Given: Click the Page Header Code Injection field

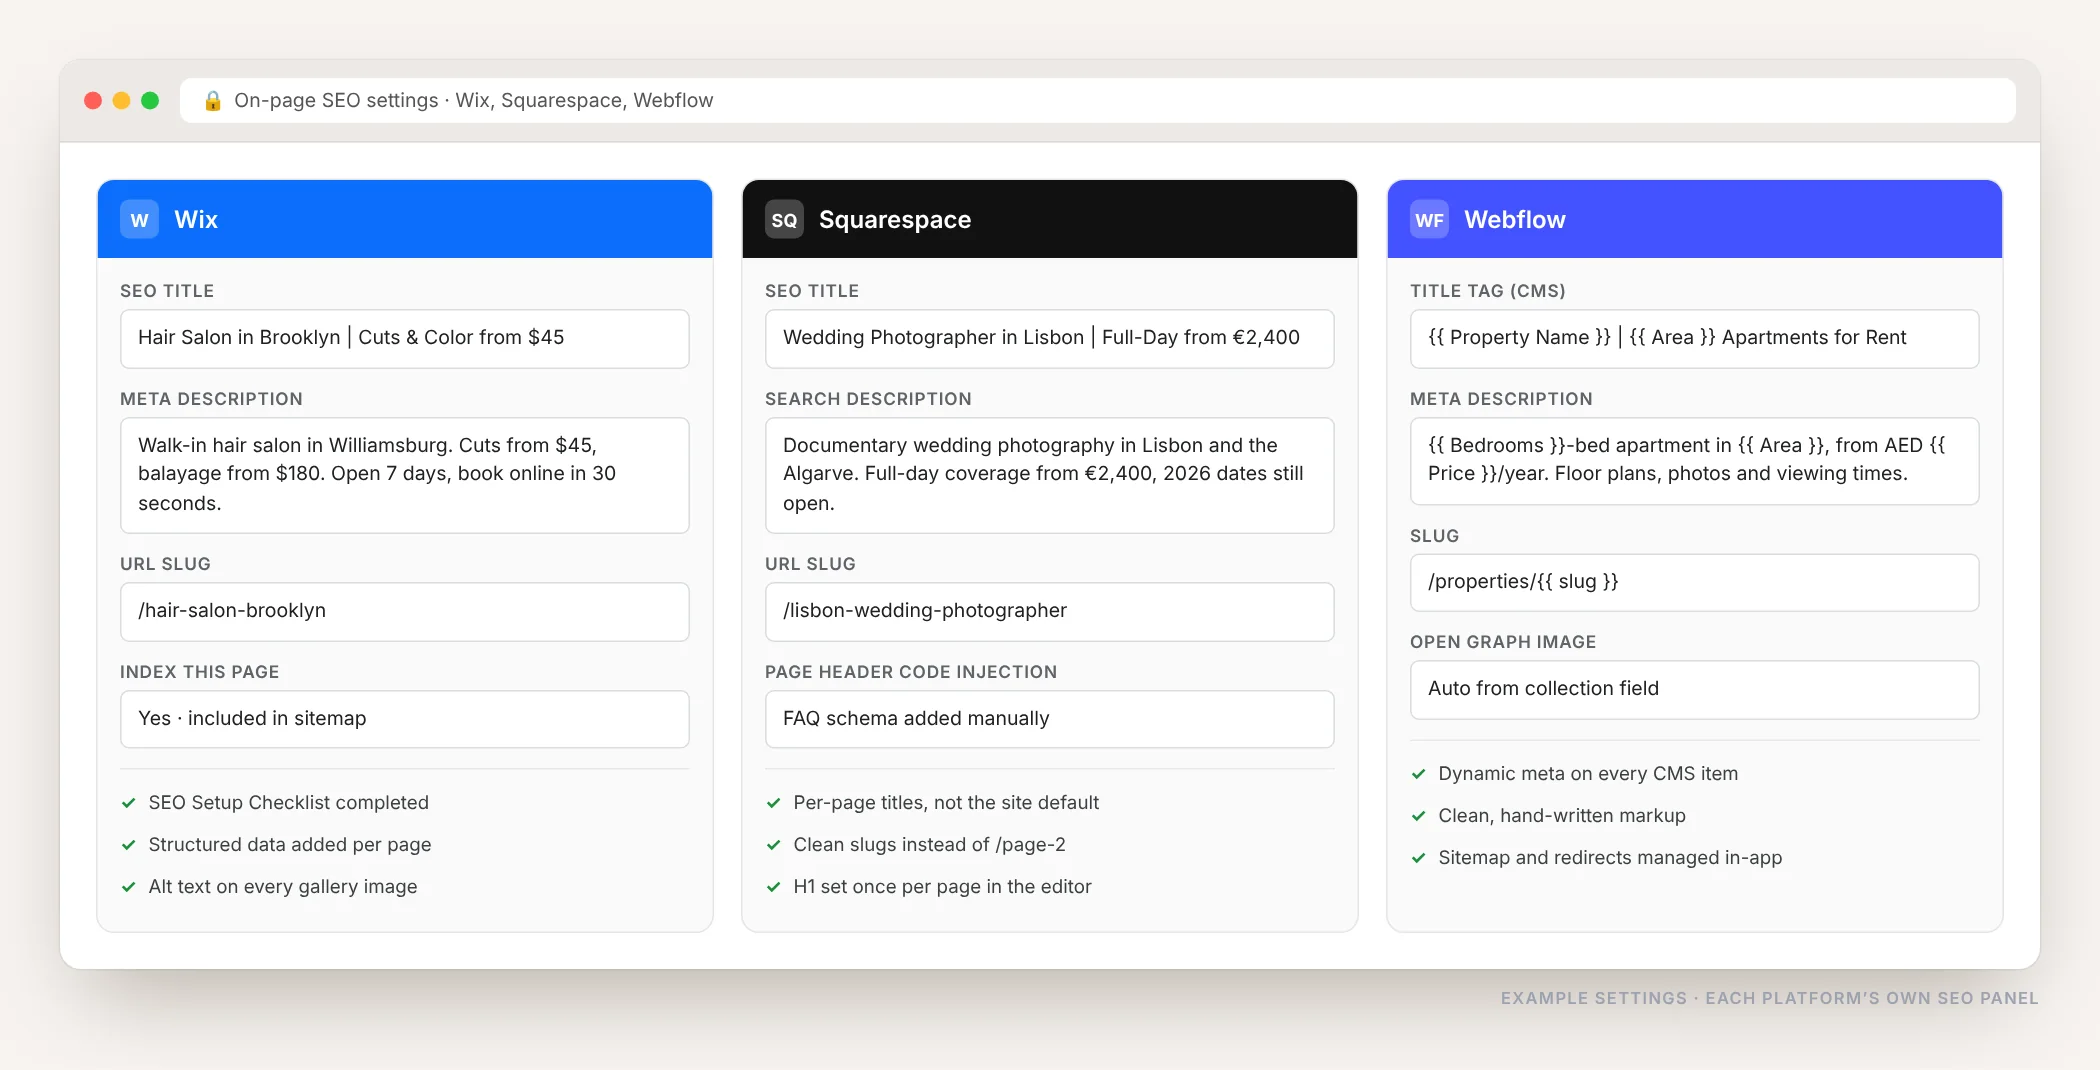Looking at the screenshot, I should pyautogui.click(x=1049, y=719).
